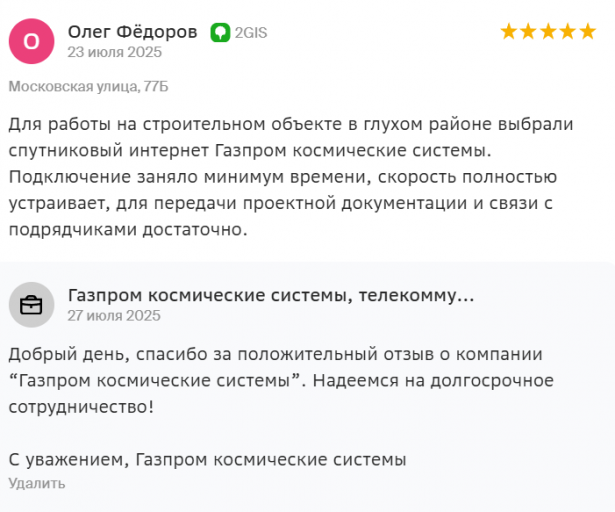Click the 2GIS source label text
Screen dimensions: 615x512
coord(251,33)
